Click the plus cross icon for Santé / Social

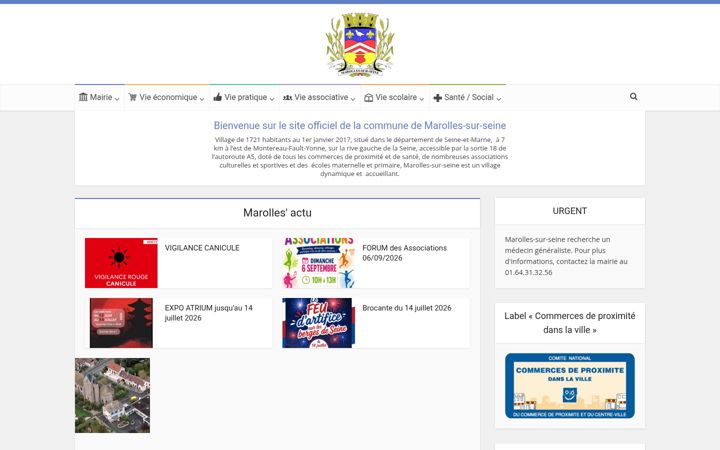coord(438,98)
